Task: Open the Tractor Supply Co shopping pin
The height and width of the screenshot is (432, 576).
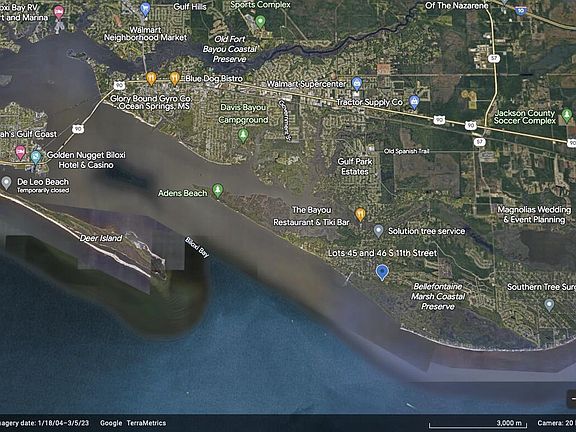Action: click(414, 102)
